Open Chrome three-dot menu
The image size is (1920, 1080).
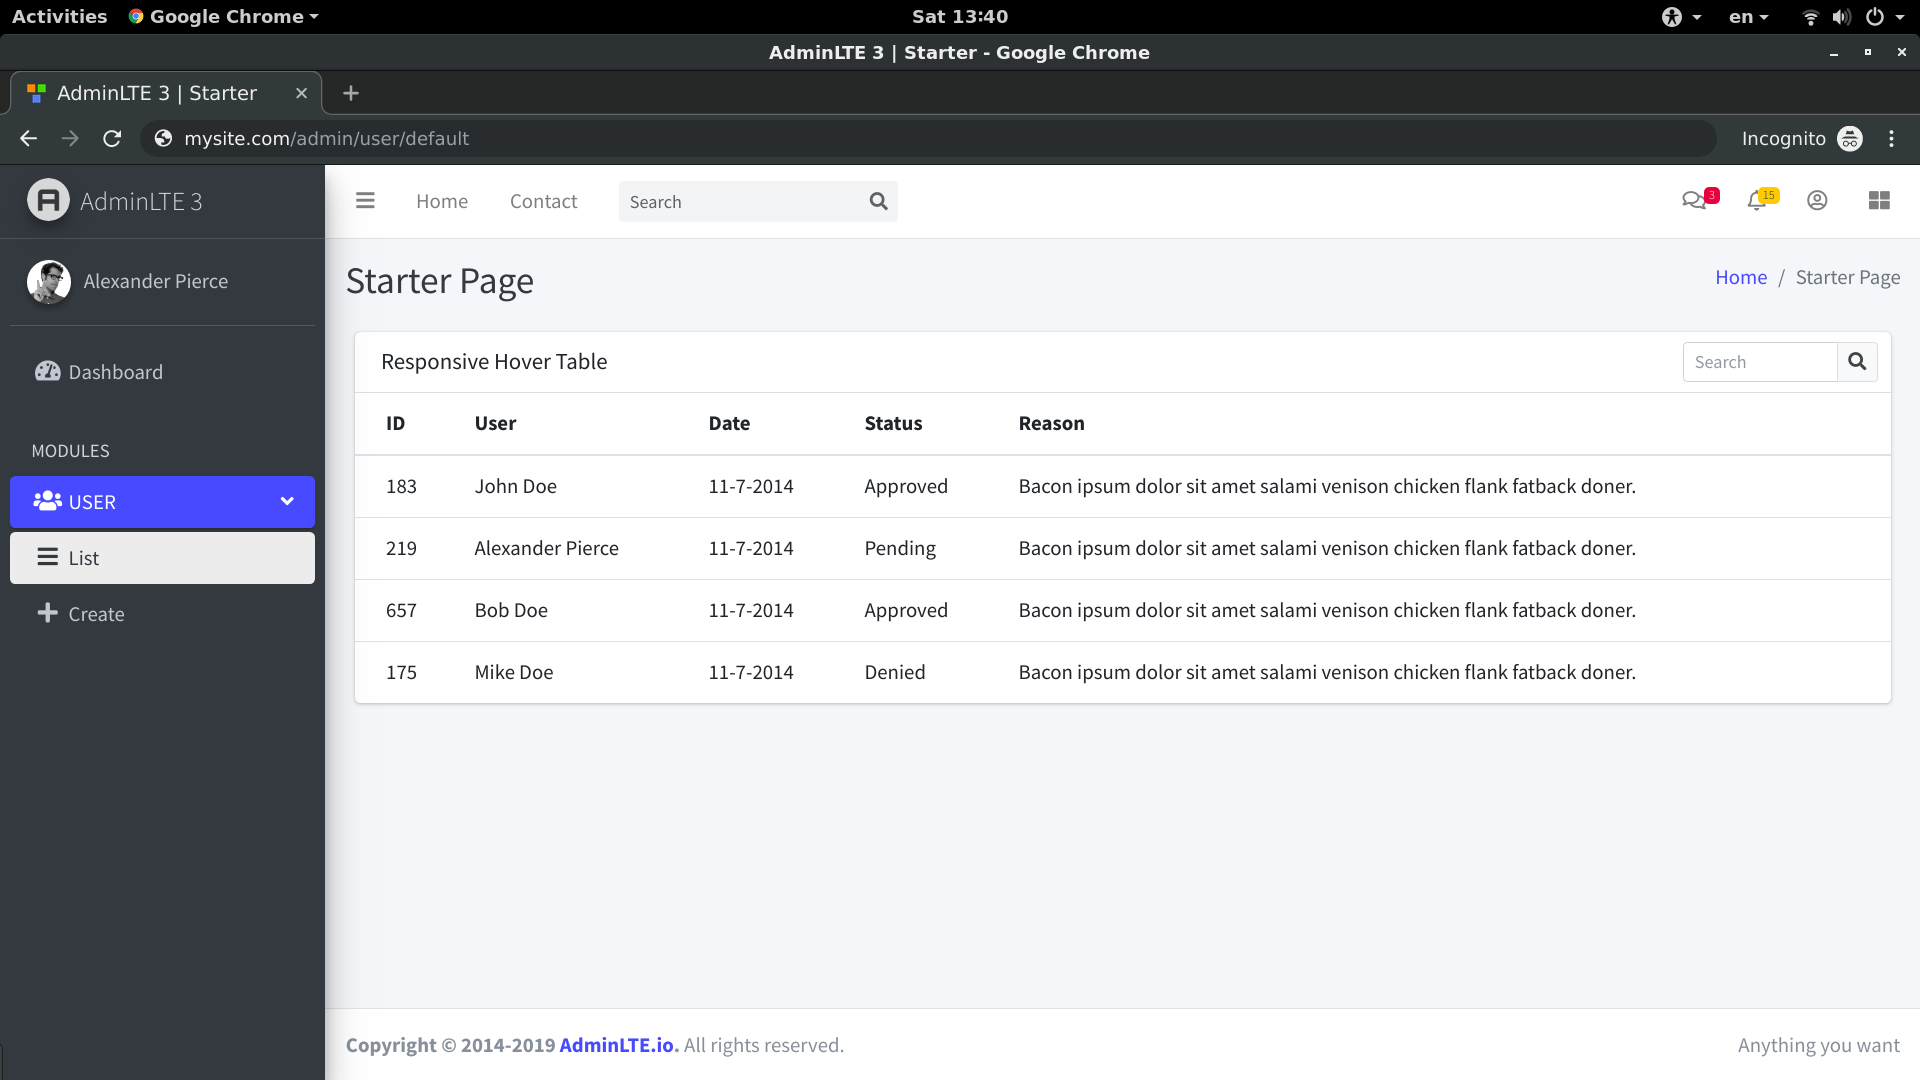pyautogui.click(x=1891, y=139)
